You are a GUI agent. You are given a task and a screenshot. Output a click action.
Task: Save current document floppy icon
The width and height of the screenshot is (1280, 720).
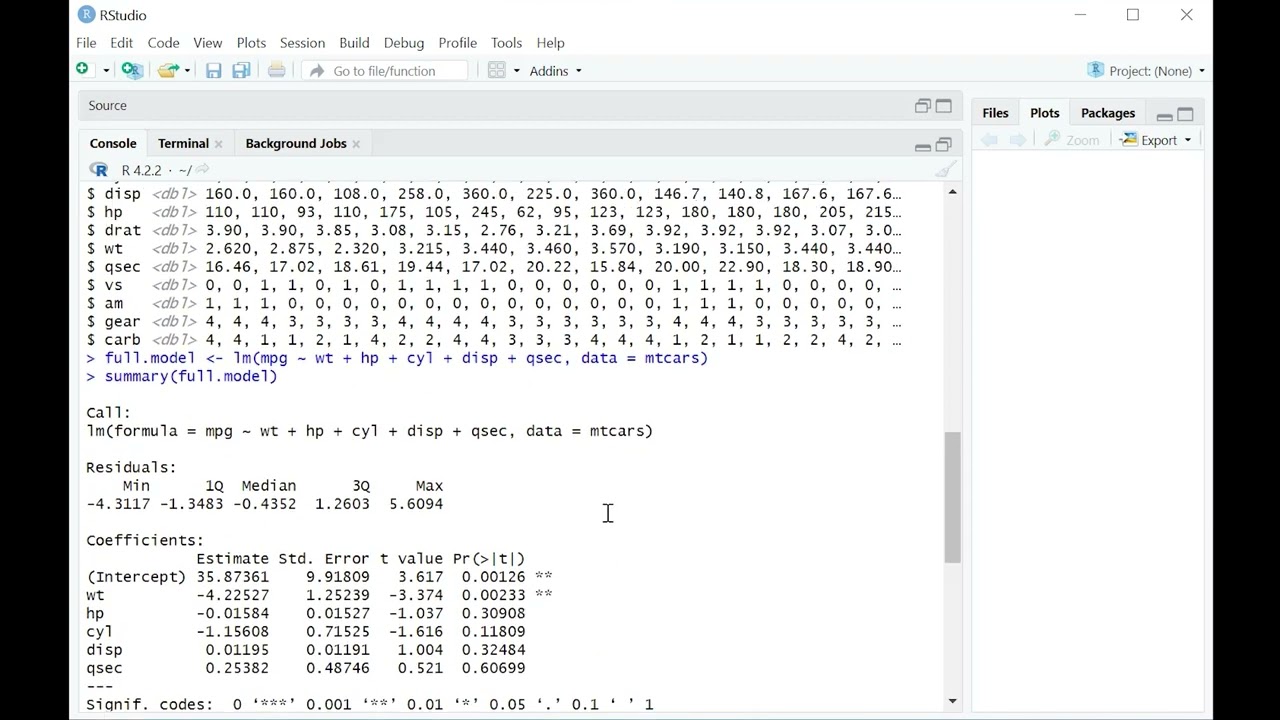coord(213,71)
